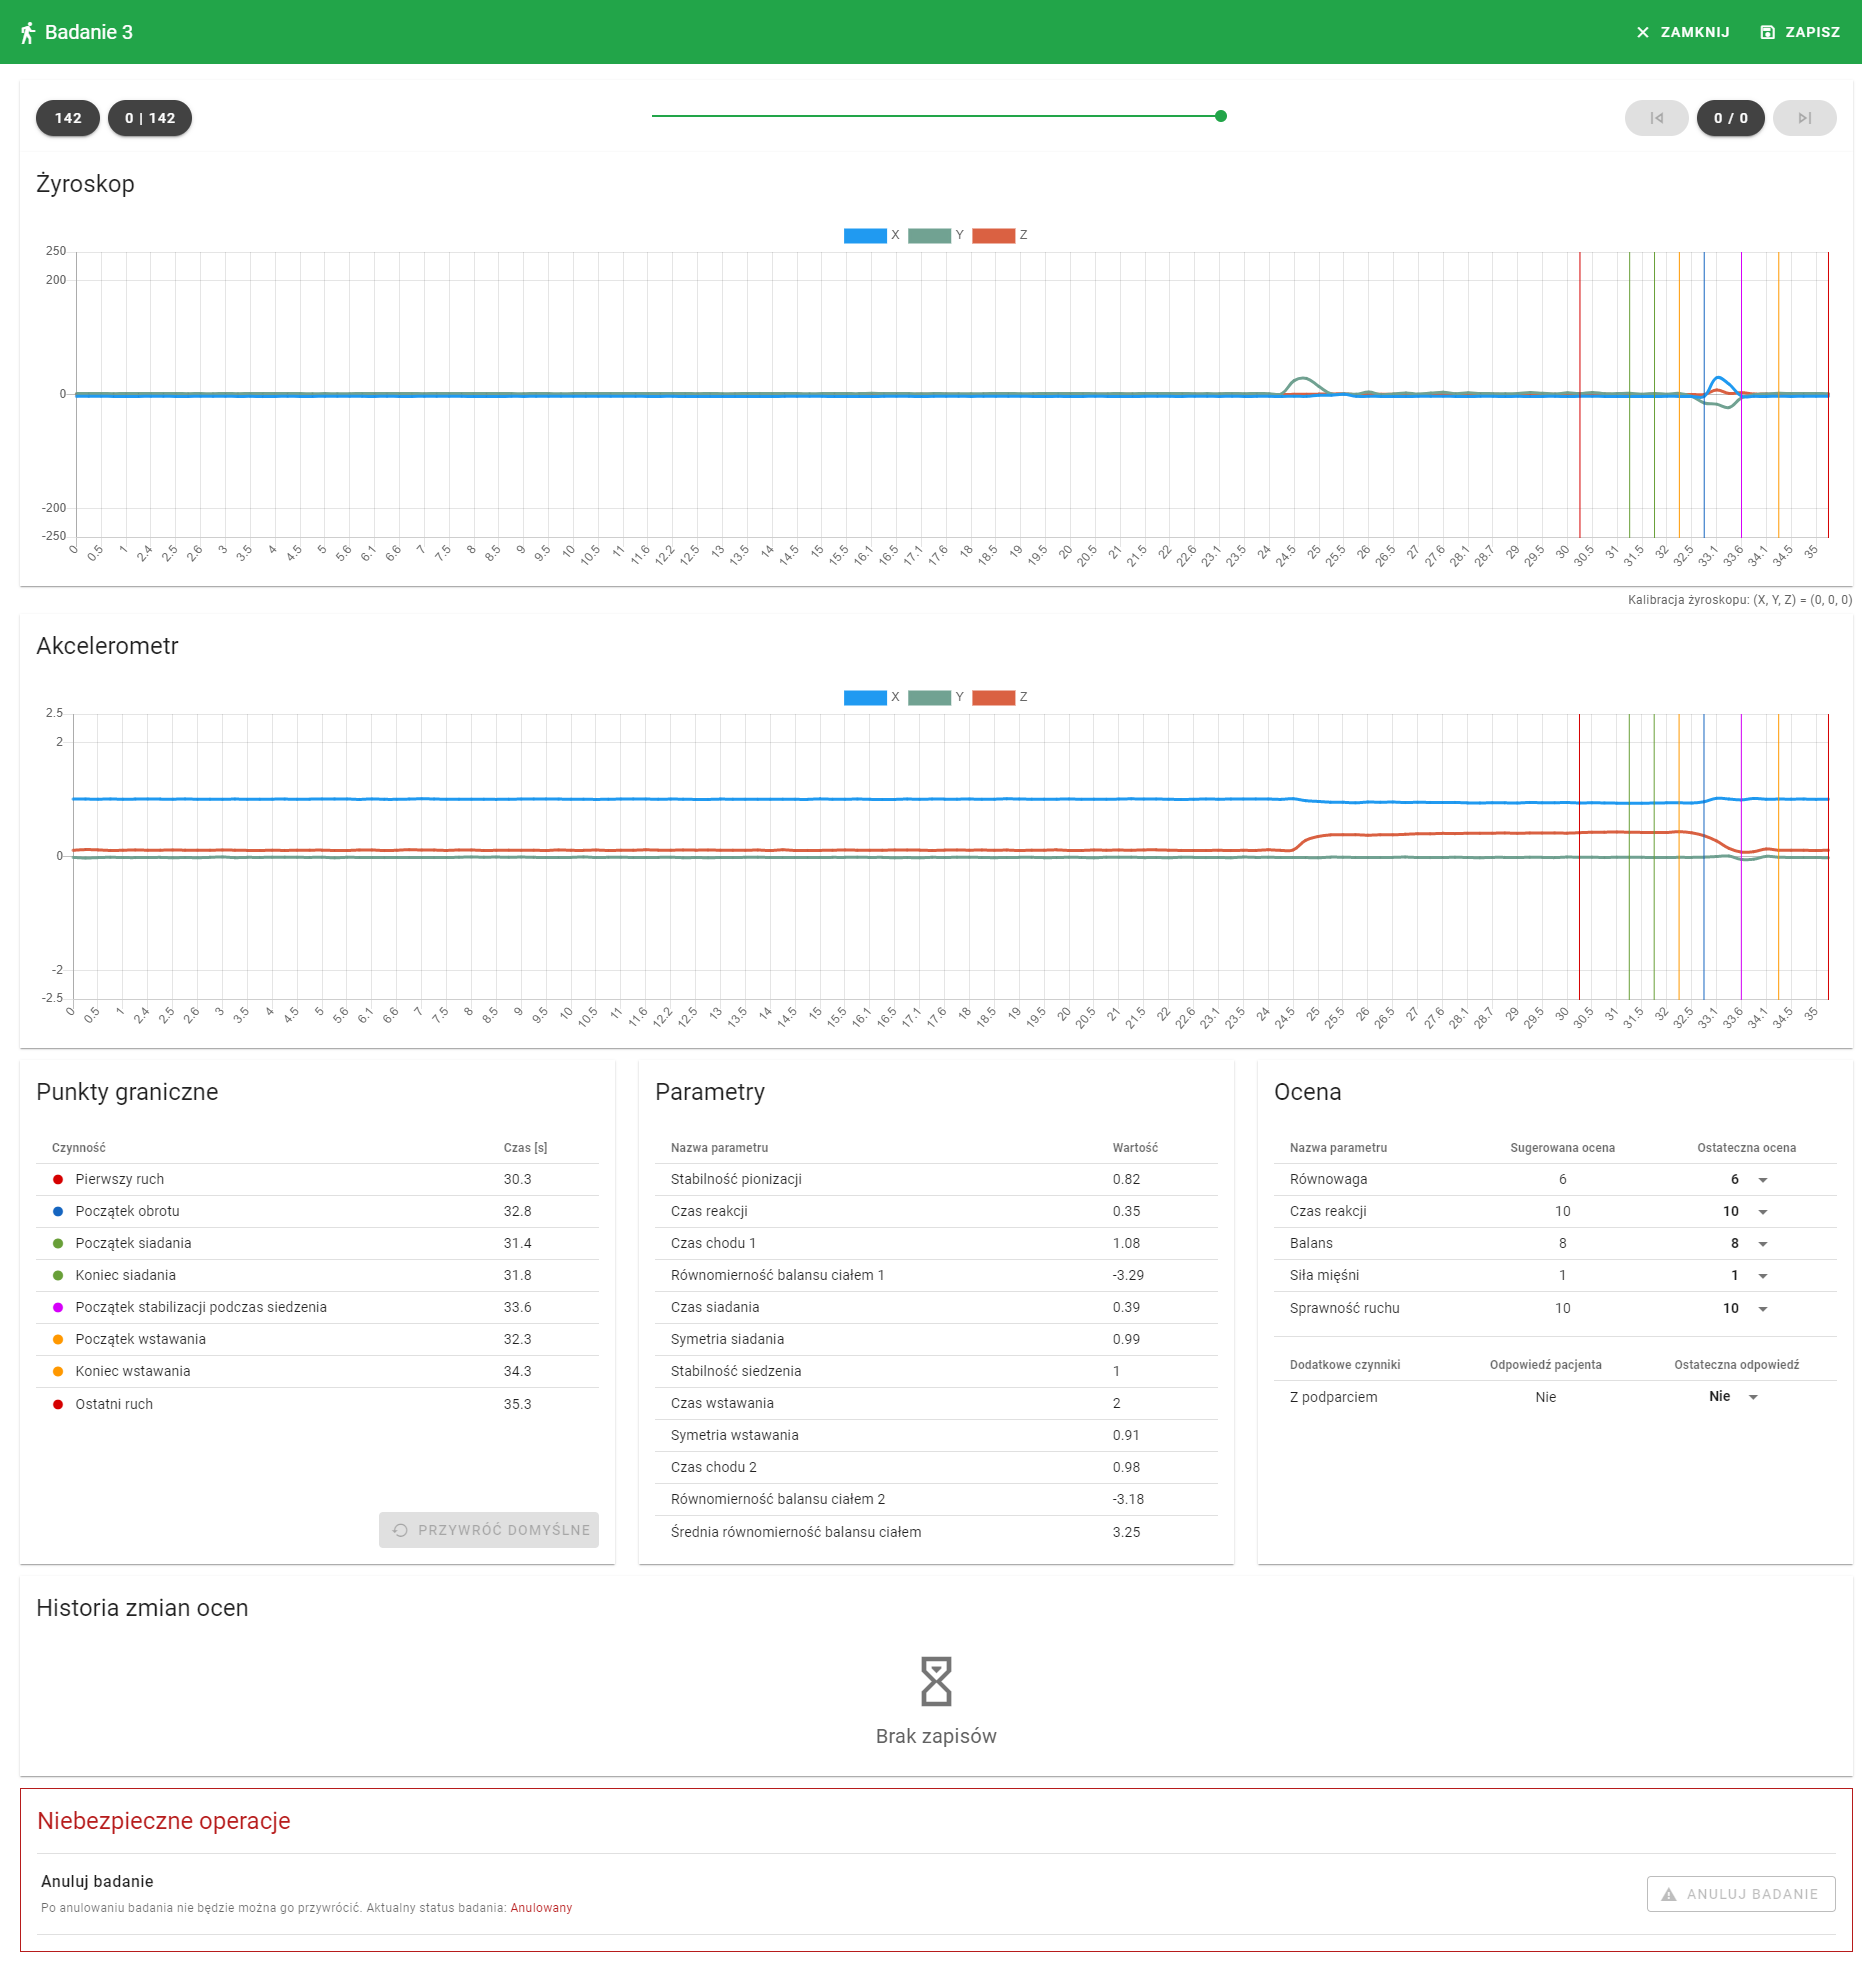Click the orange dot beside Koniec wstawania
This screenshot has width=1862, height=1968.
[x=58, y=1372]
